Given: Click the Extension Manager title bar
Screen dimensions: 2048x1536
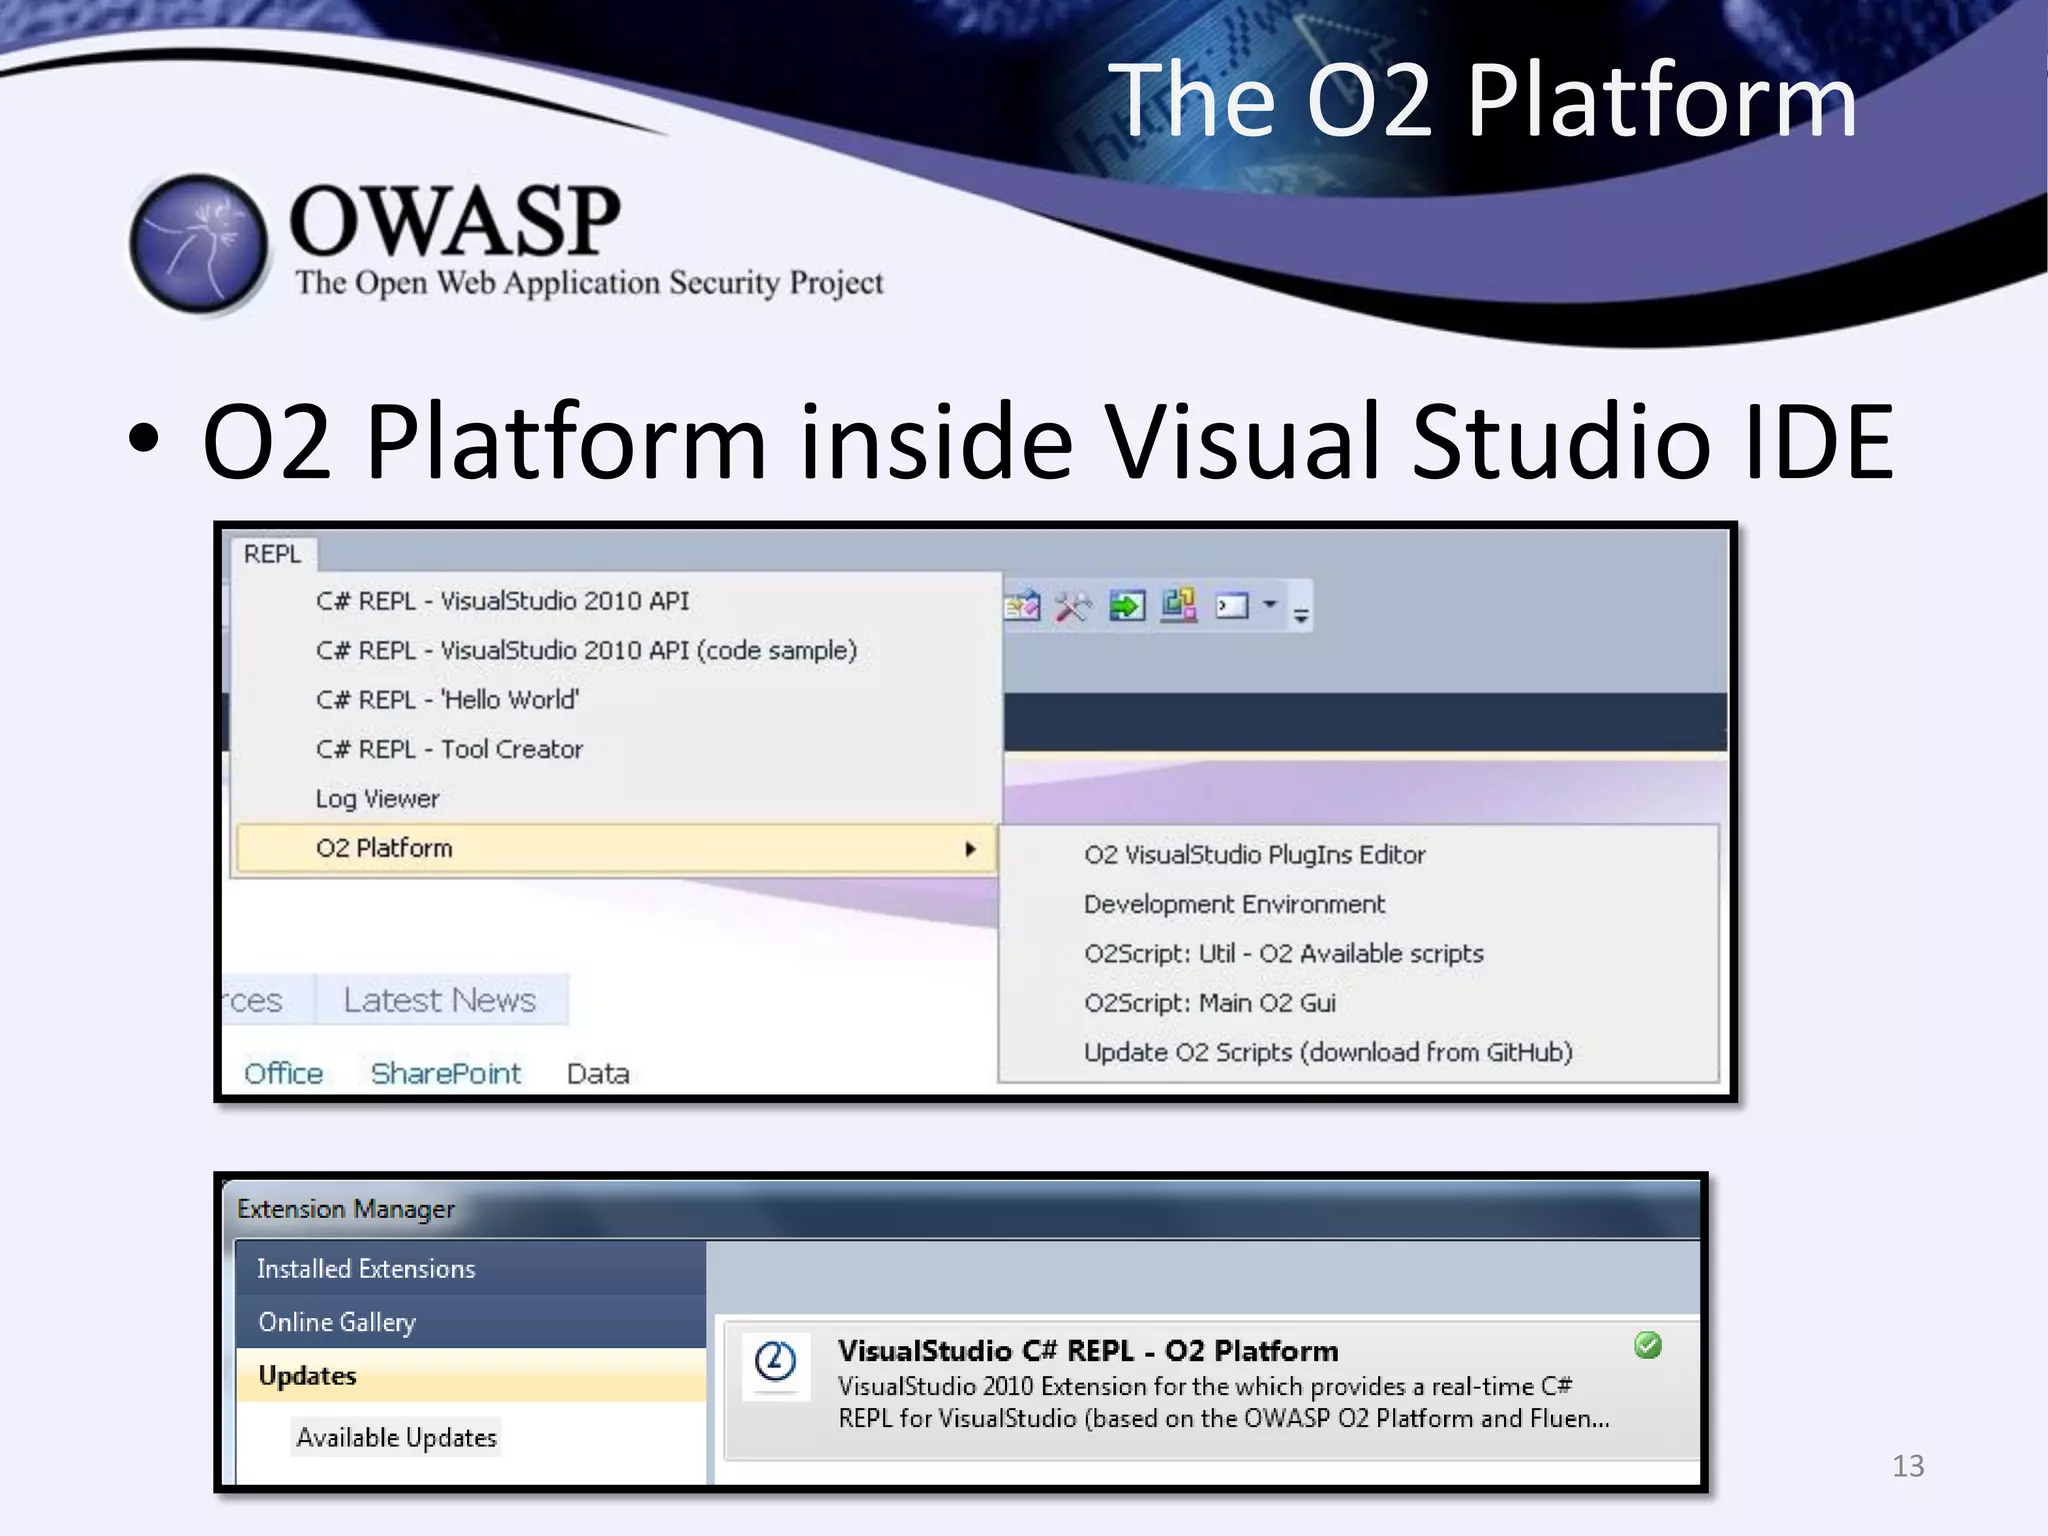Looking at the screenshot, I should 962,1209.
